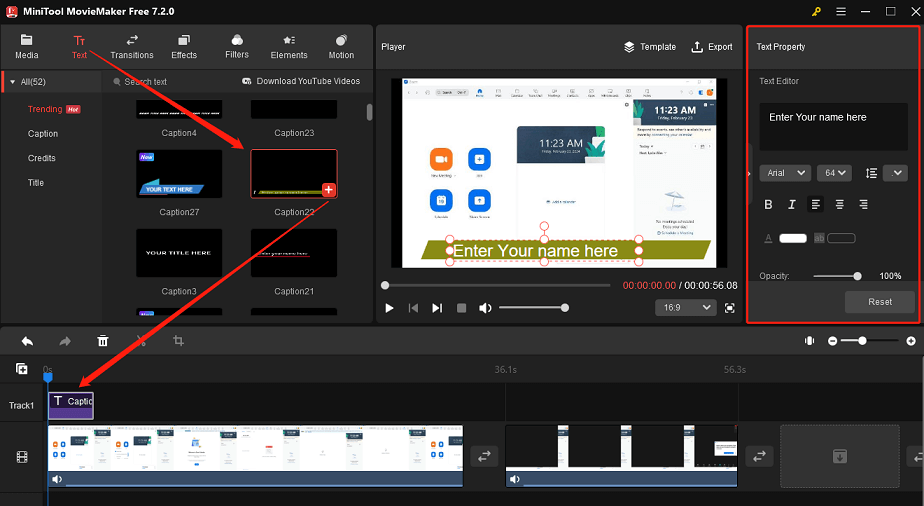Mute the second video clip audio

coord(514,479)
